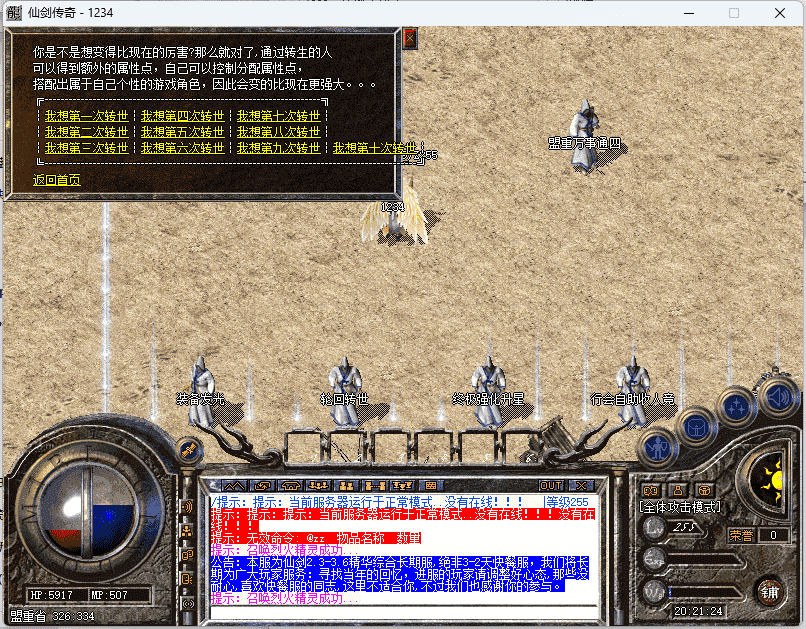Close the NPC dialog with red X
This screenshot has width=806, height=629.
[x=410, y=38]
